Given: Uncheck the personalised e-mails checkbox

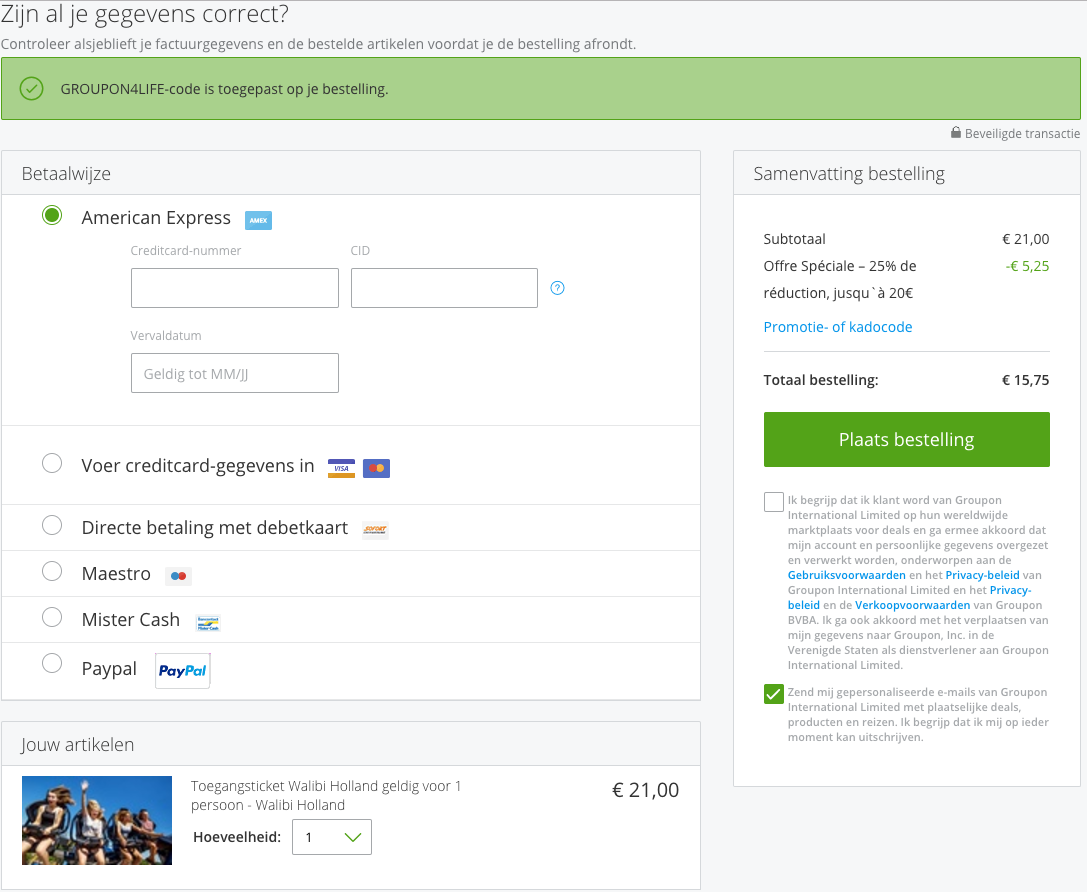Looking at the screenshot, I should click(774, 694).
